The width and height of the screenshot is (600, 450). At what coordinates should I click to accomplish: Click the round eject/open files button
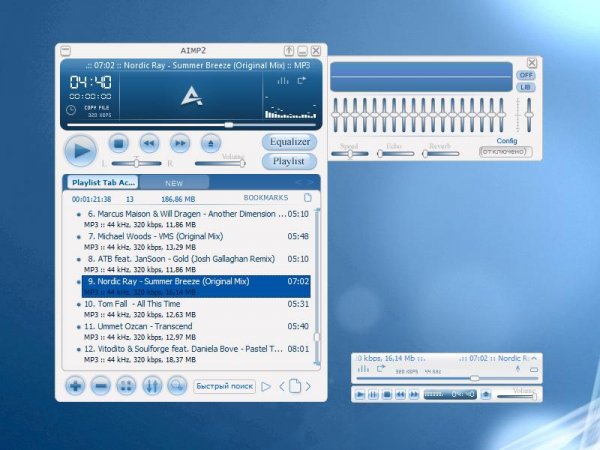point(211,143)
